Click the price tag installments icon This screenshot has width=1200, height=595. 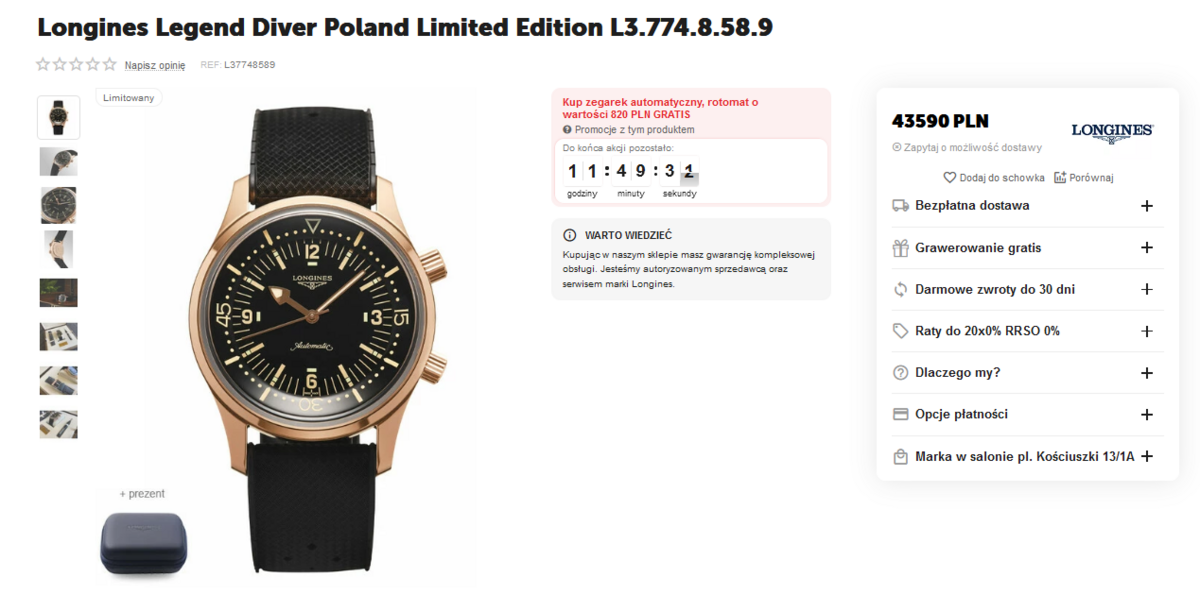tap(900, 331)
